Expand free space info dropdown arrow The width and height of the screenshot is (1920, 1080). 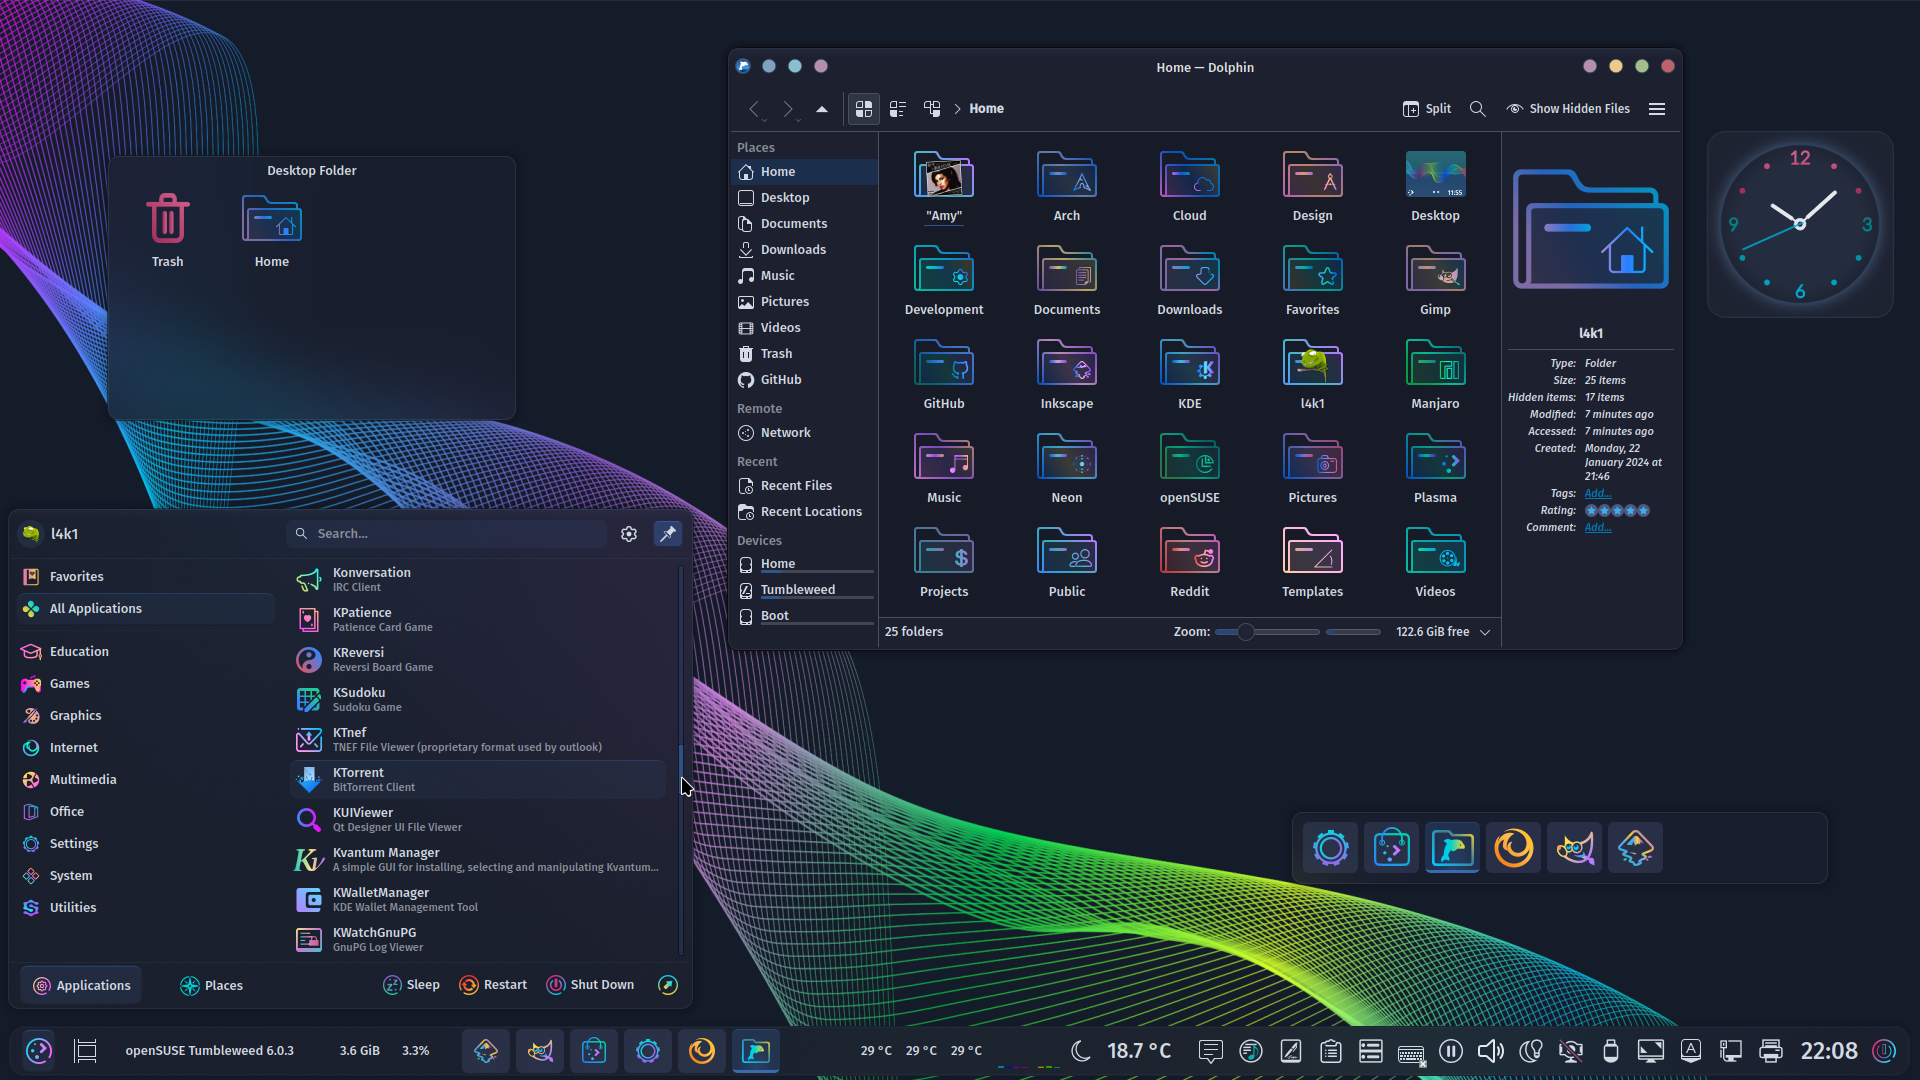click(1485, 632)
